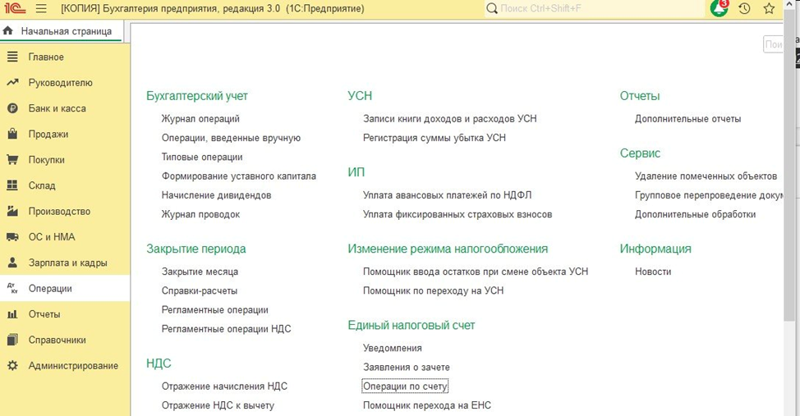Open Удаление помеченных объектов
The image size is (800, 416).
coord(706,176)
